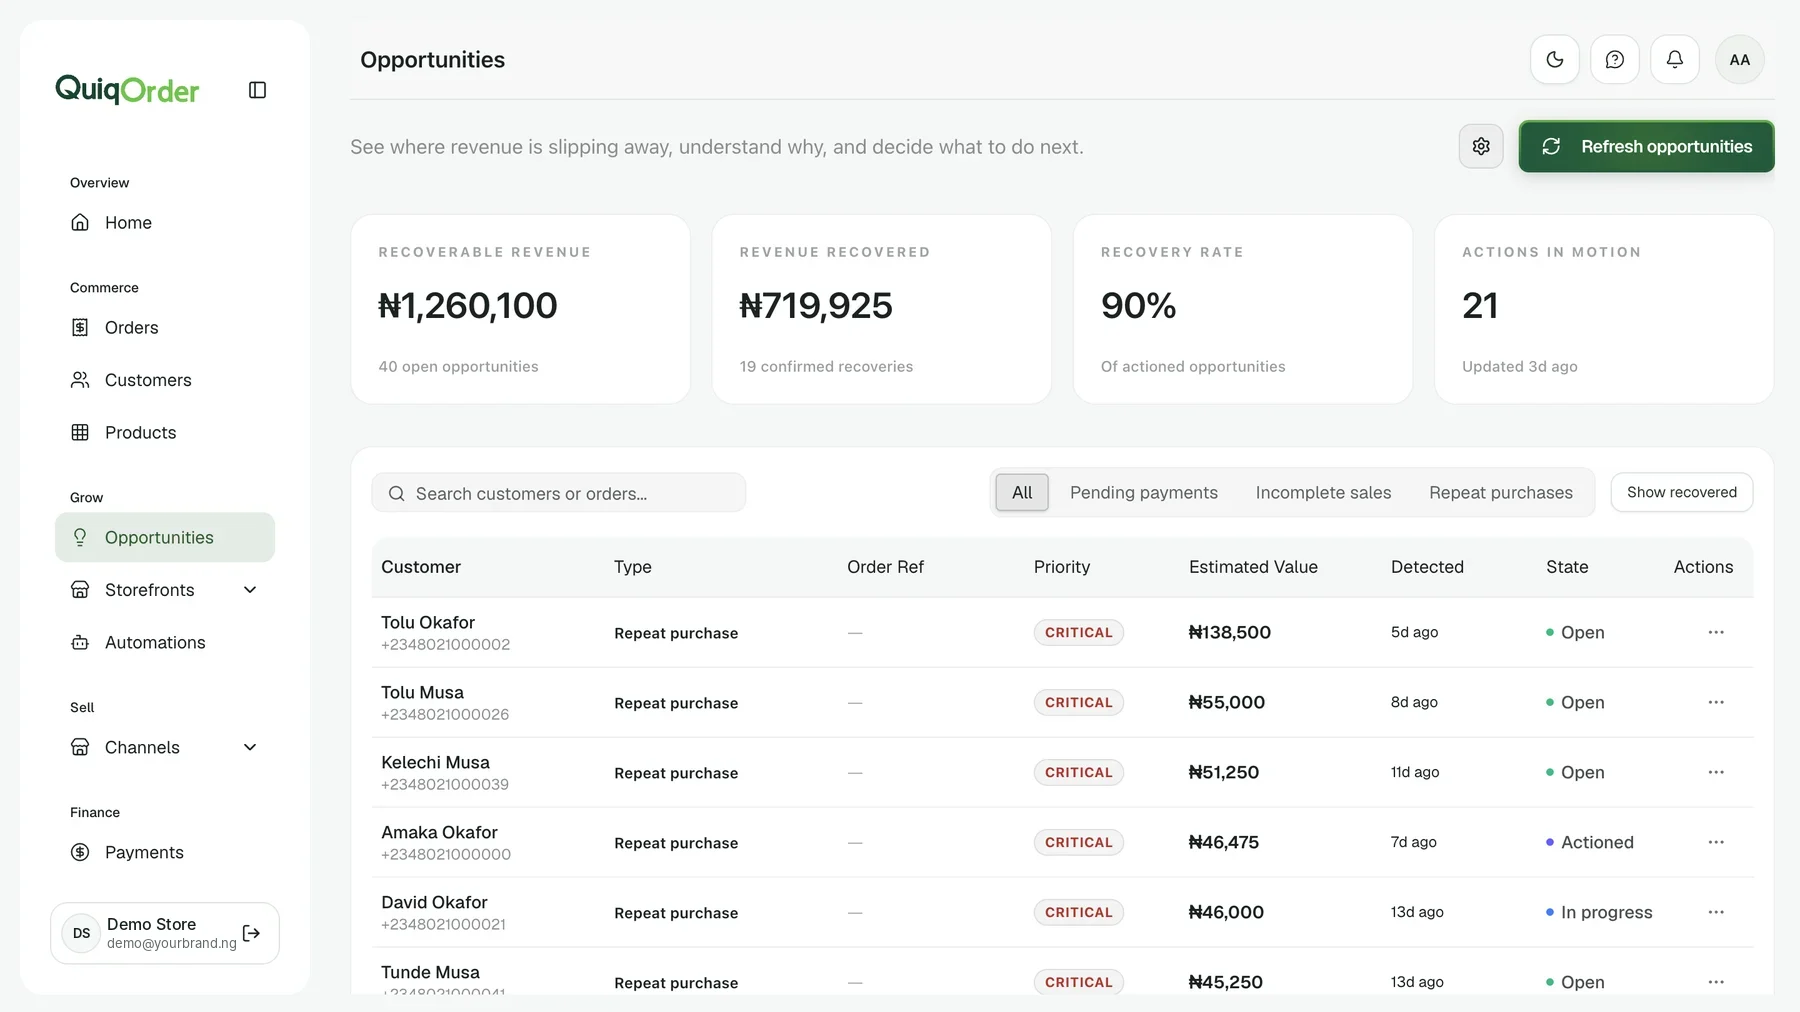The image size is (1800, 1012).
Task: Open actions dropdown for David Okafor row
Action: point(1716,912)
